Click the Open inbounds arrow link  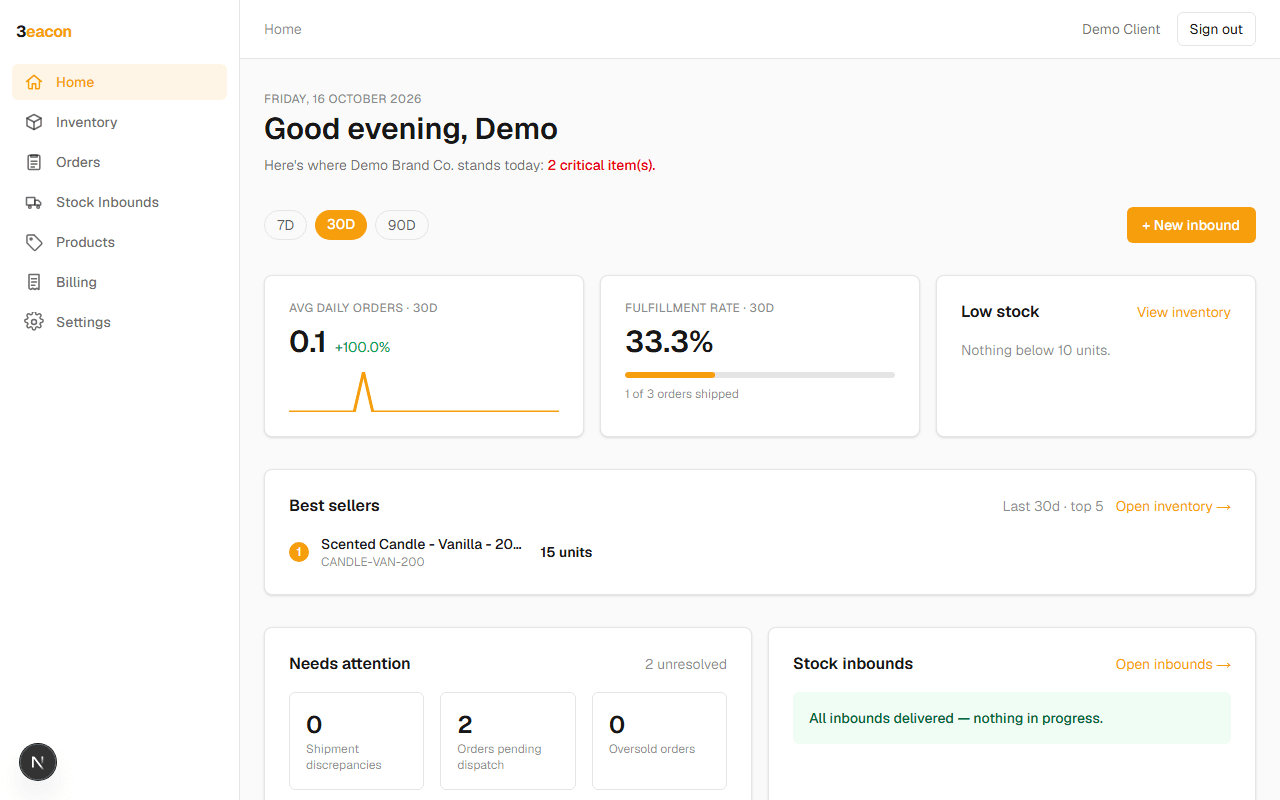coord(1173,664)
